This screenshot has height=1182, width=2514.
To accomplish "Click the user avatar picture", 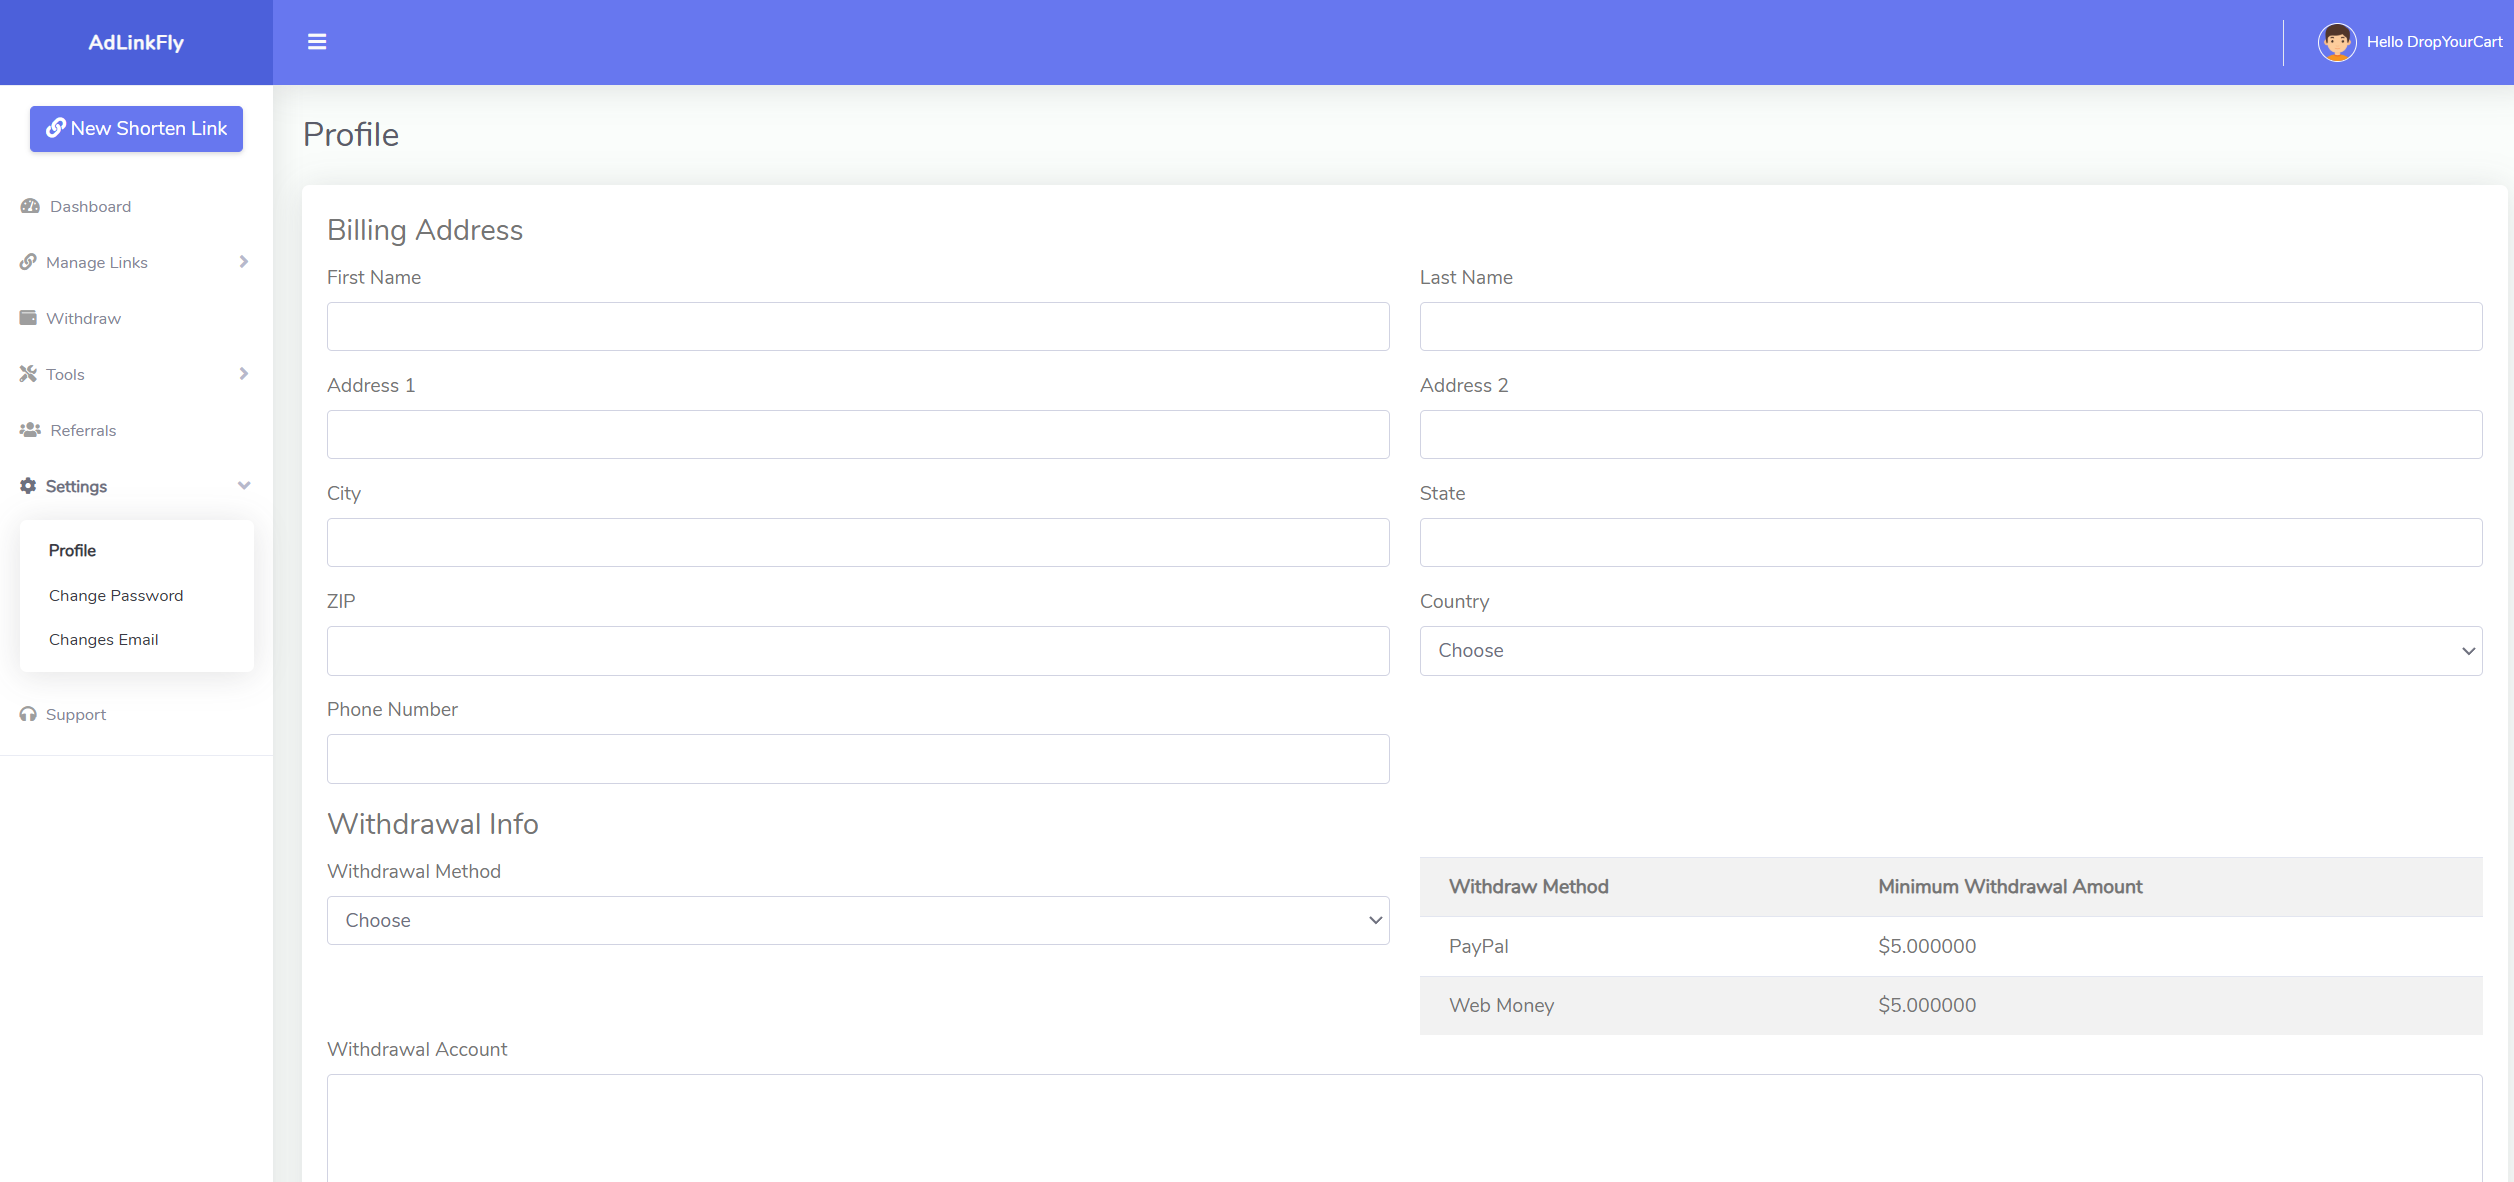I will click(2336, 42).
